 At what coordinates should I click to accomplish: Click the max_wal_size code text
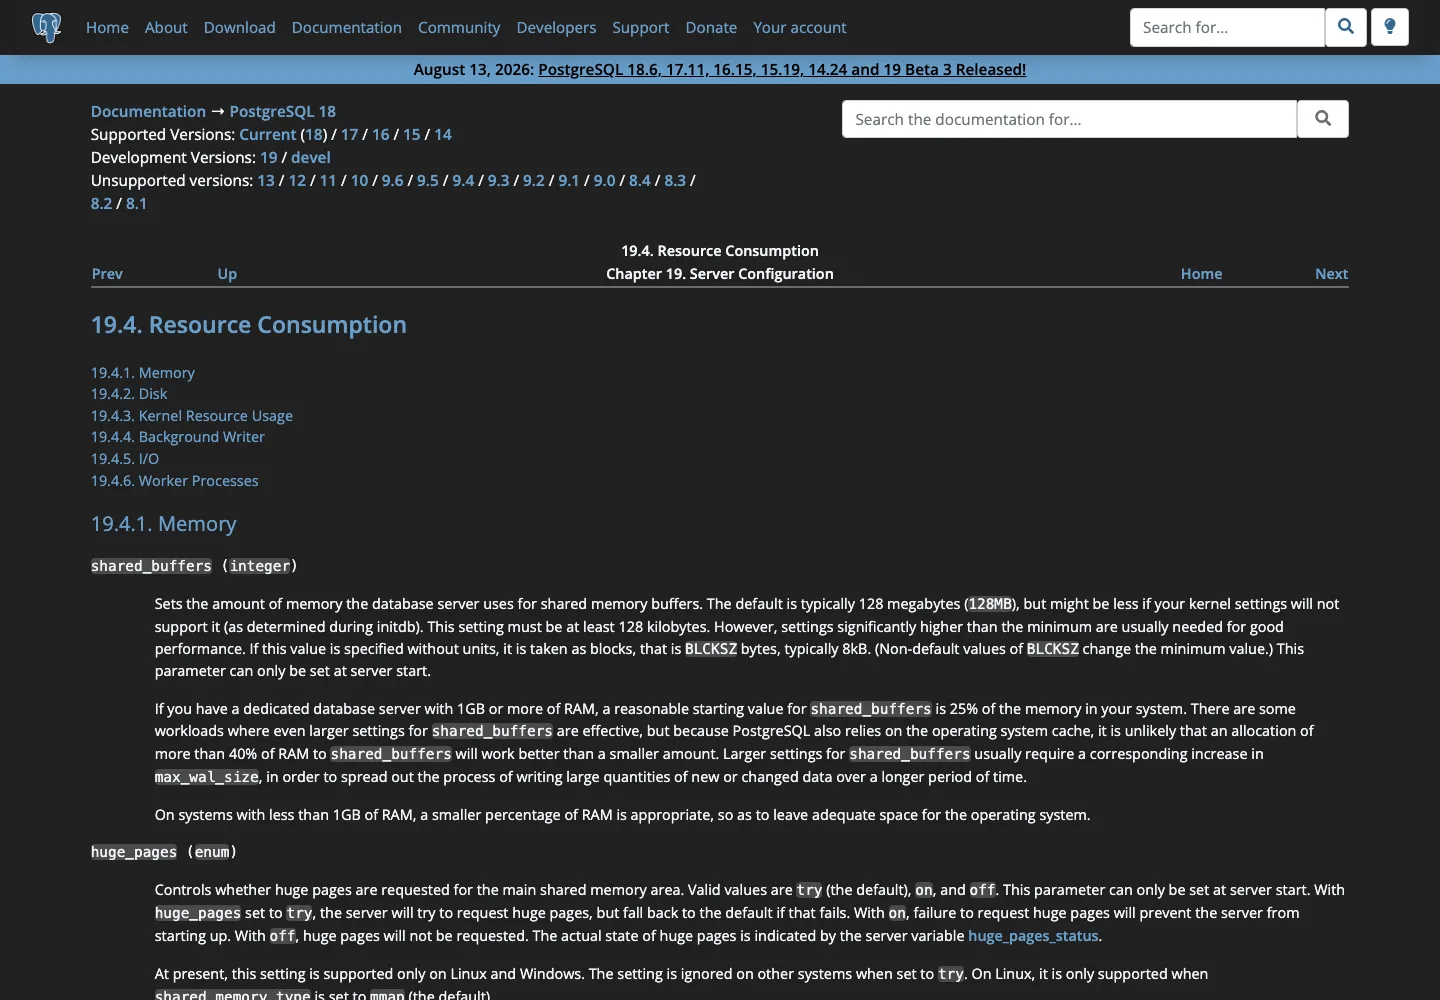point(207,777)
